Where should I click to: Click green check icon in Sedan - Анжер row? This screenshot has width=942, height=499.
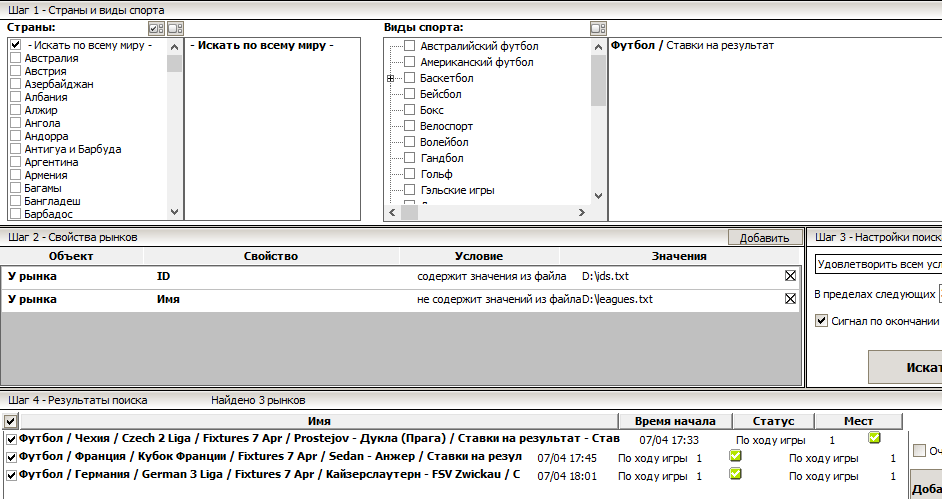pos(735,456)
